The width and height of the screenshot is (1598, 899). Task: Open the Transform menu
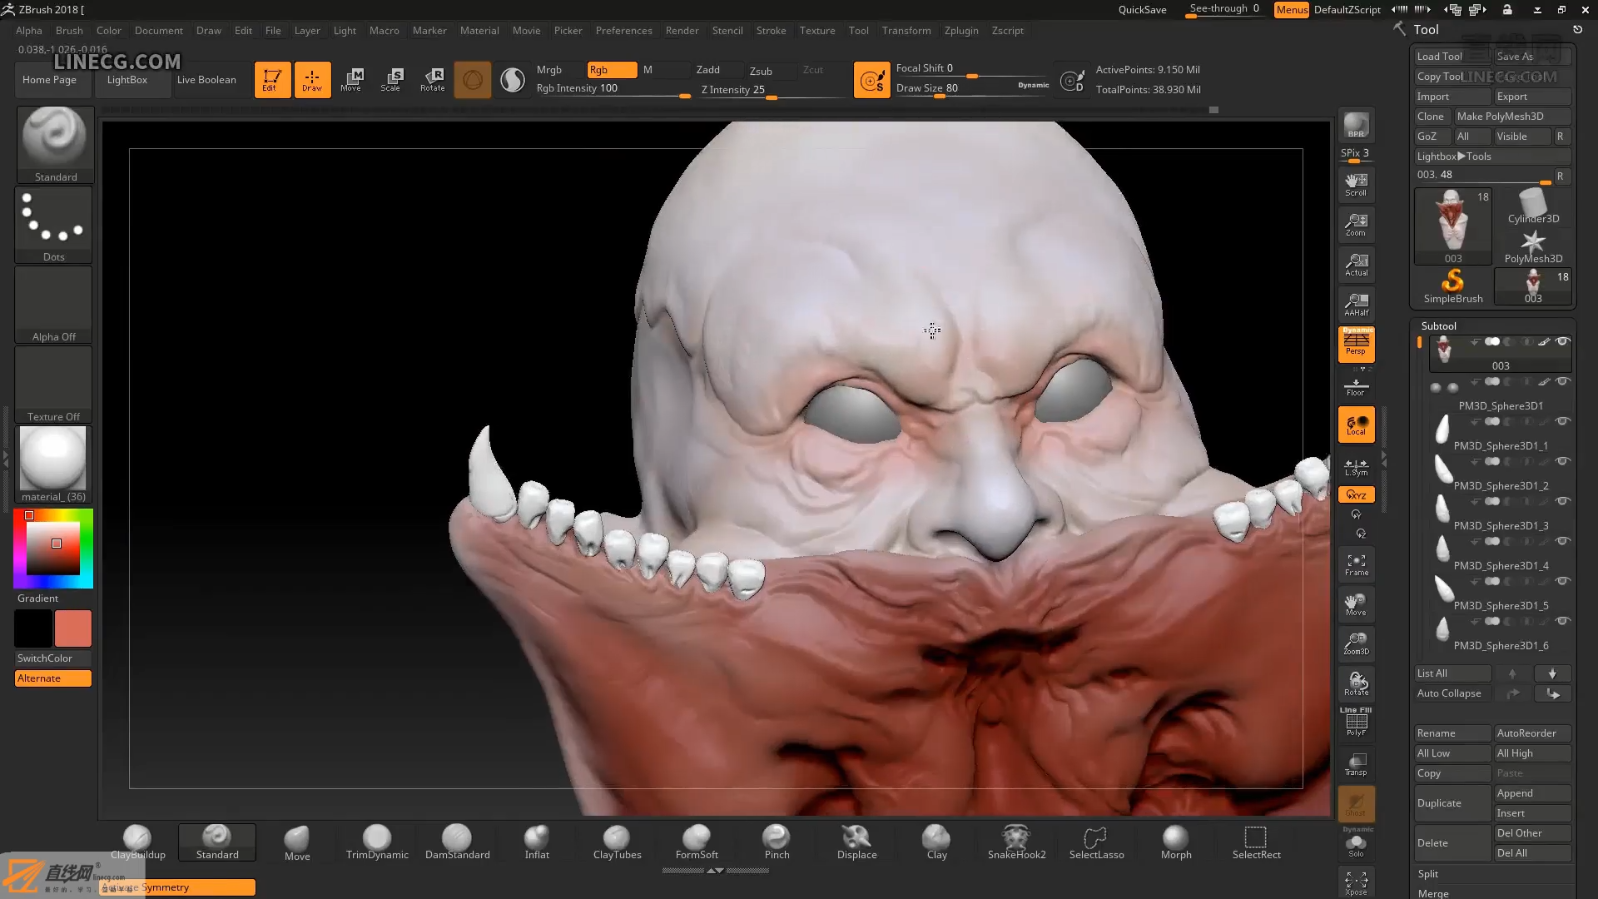click(906, 31)
